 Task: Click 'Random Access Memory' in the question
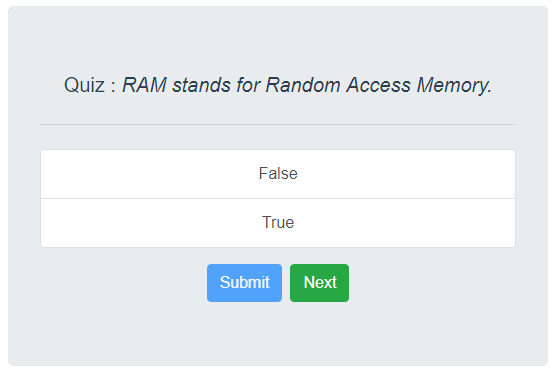[379, 85]
